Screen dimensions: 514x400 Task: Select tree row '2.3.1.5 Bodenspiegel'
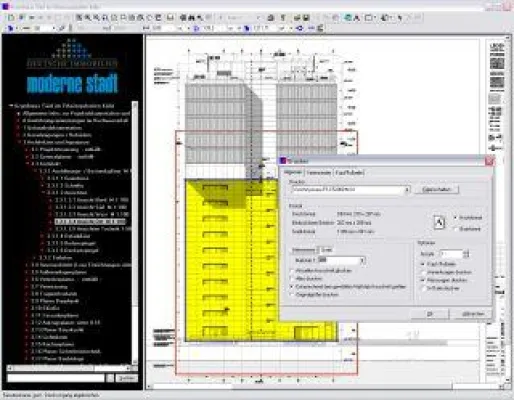(x=71, y=243)
